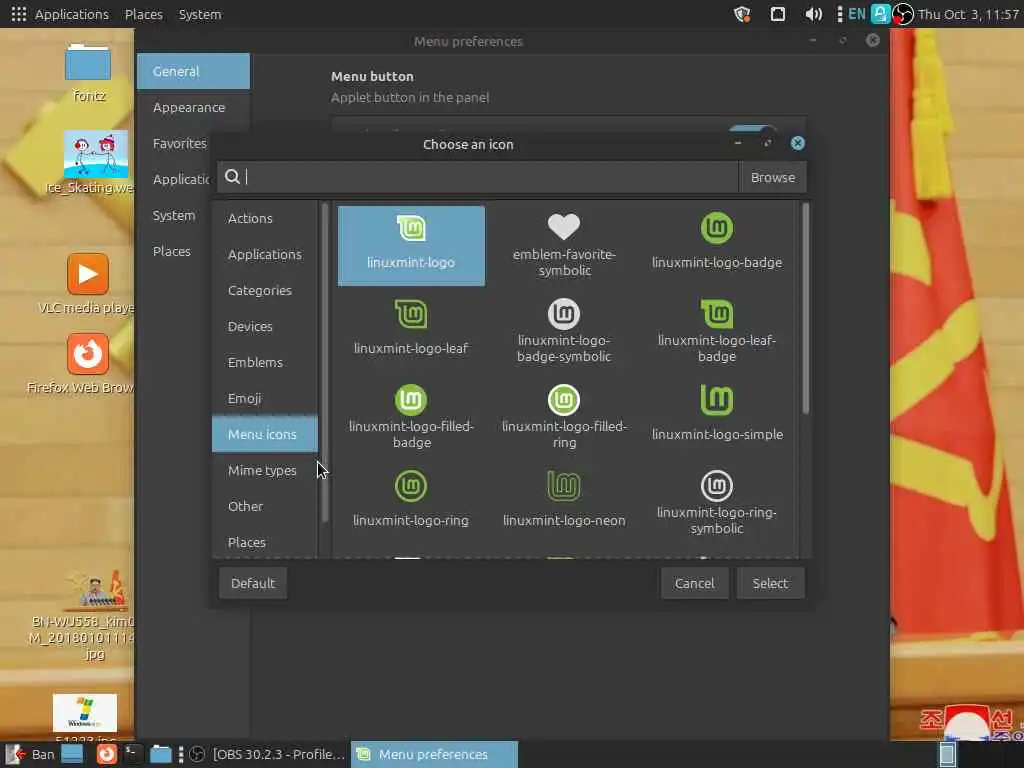Choose the linuxmint-logo-badge-symbolic icon
This screenshot has width=1024, height=768.
564,332
